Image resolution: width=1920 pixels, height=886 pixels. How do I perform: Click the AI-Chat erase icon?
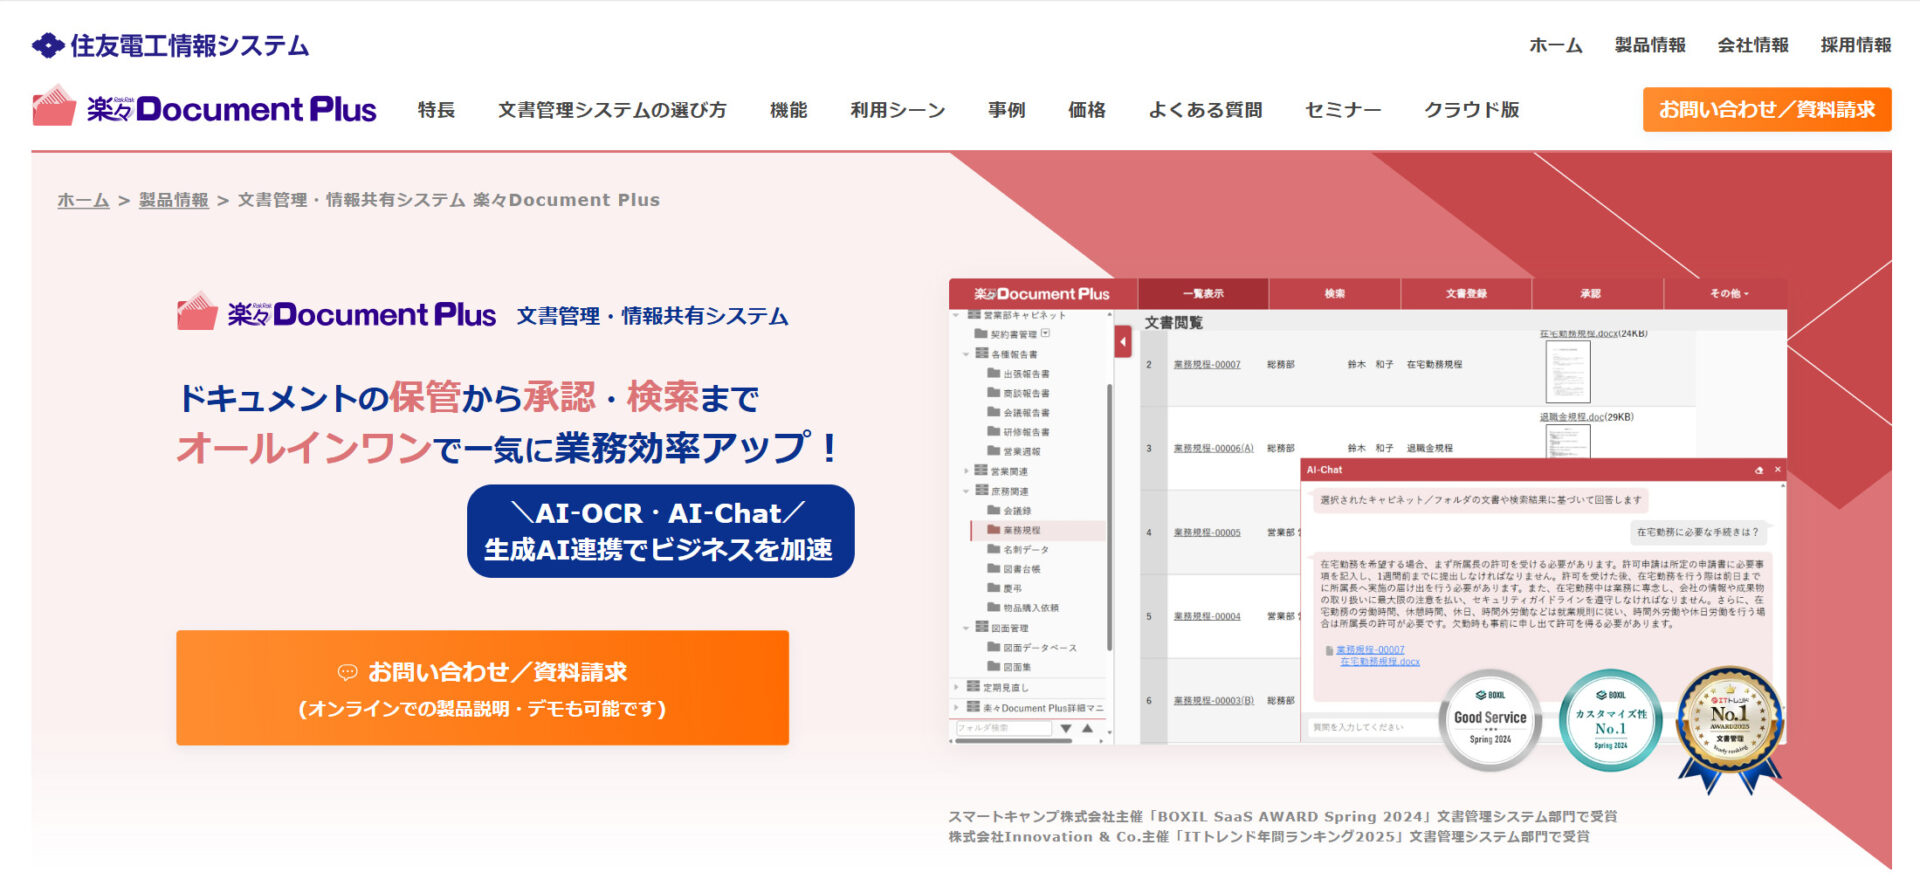click(1759, 470)
